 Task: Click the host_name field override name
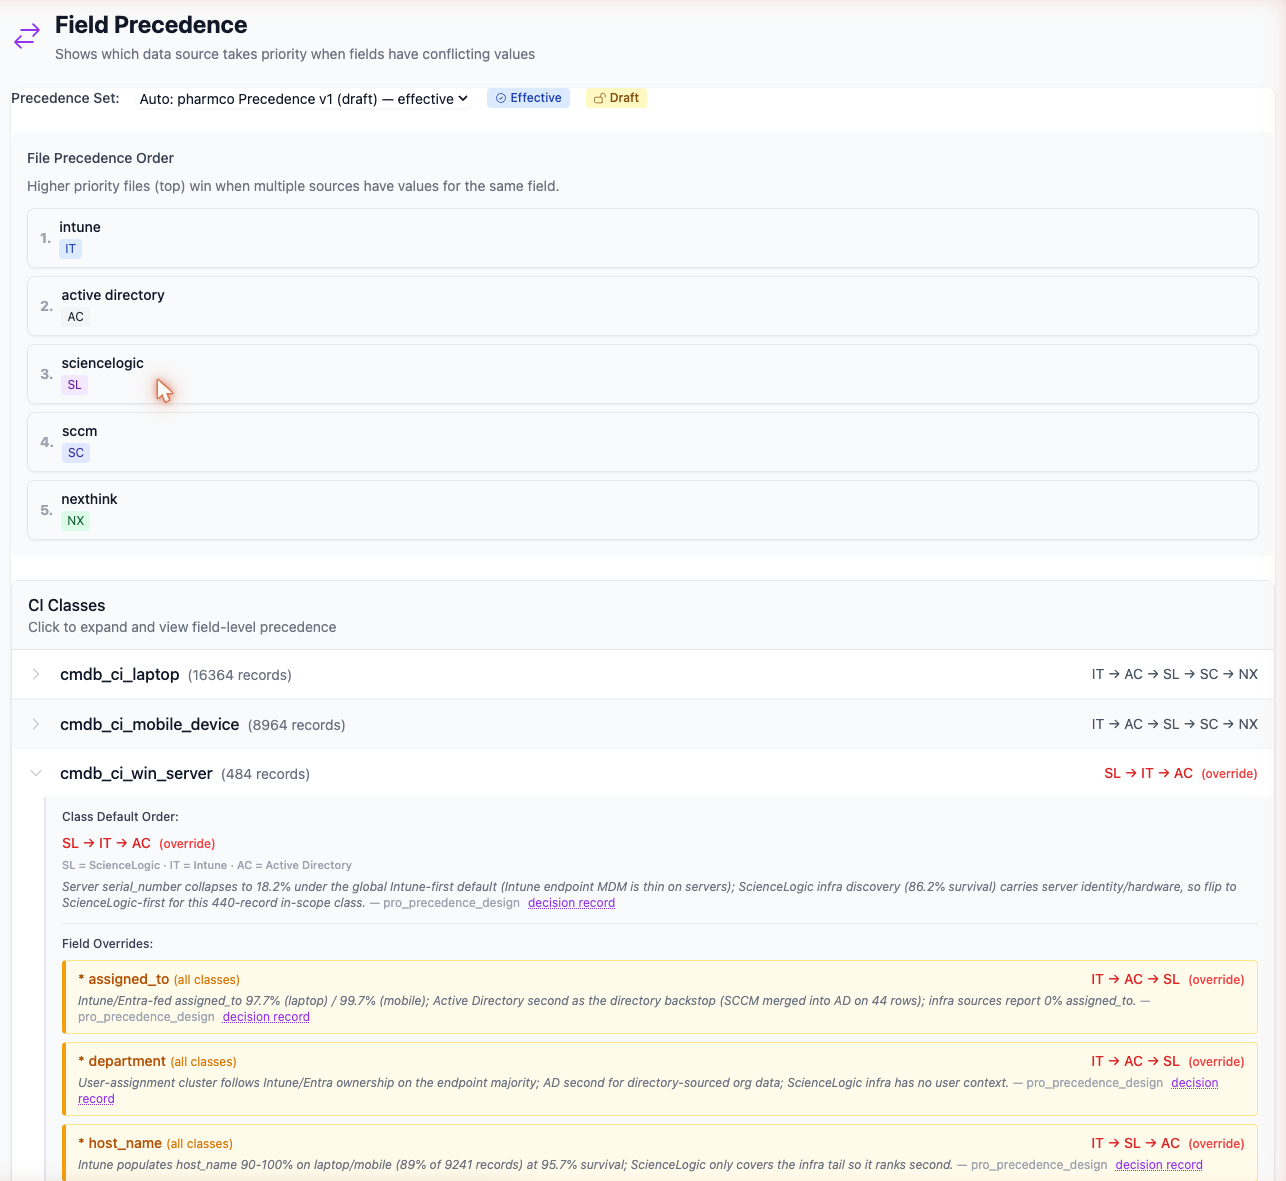(x=125, y=1143)
